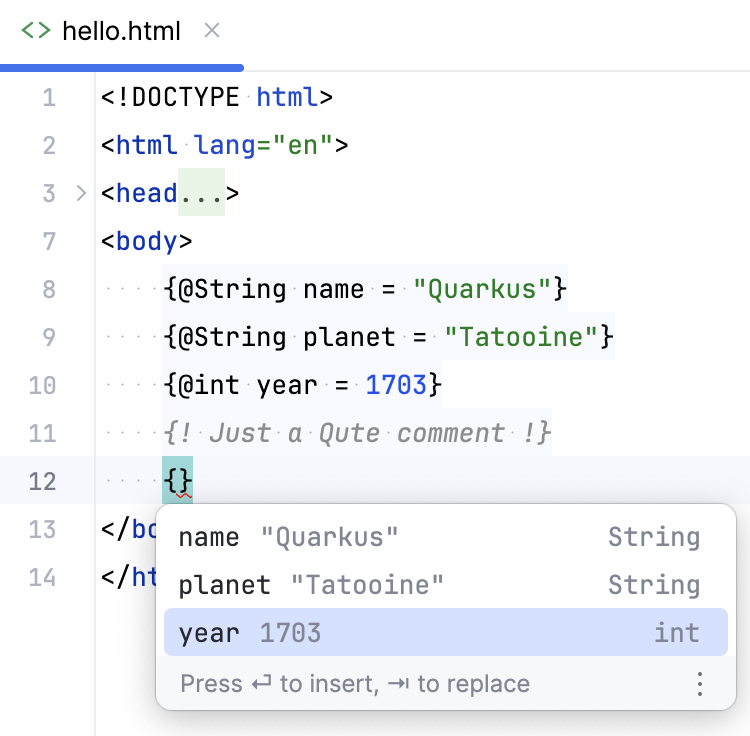Close the hello.html editor tab
This screenshot has width=750, height=736.
pos(212,31)
